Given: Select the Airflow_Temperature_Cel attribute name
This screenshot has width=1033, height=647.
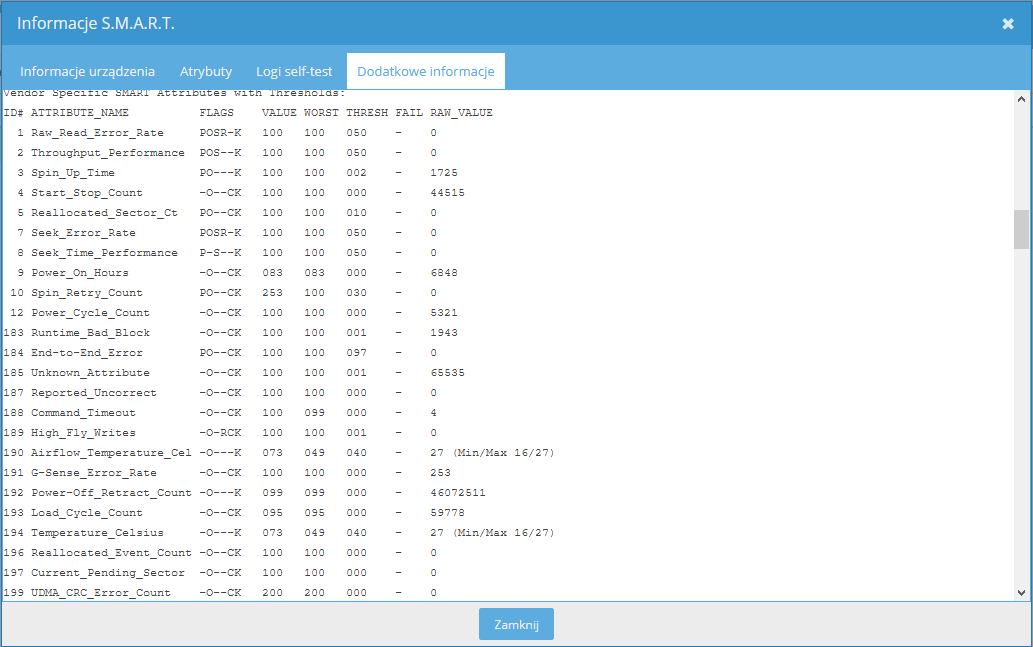Looking at the screenshot, I should pyautogui.click(x=111, y=453).
